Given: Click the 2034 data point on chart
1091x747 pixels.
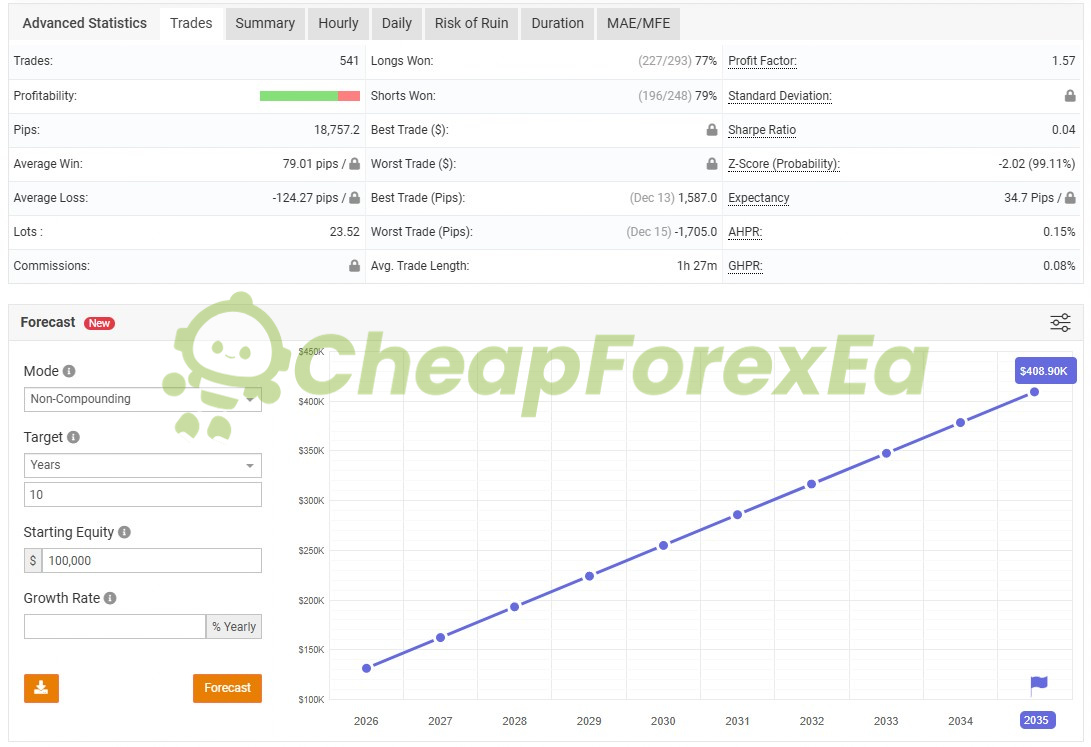Looking at the screenshot, I should tap(960, 423).
